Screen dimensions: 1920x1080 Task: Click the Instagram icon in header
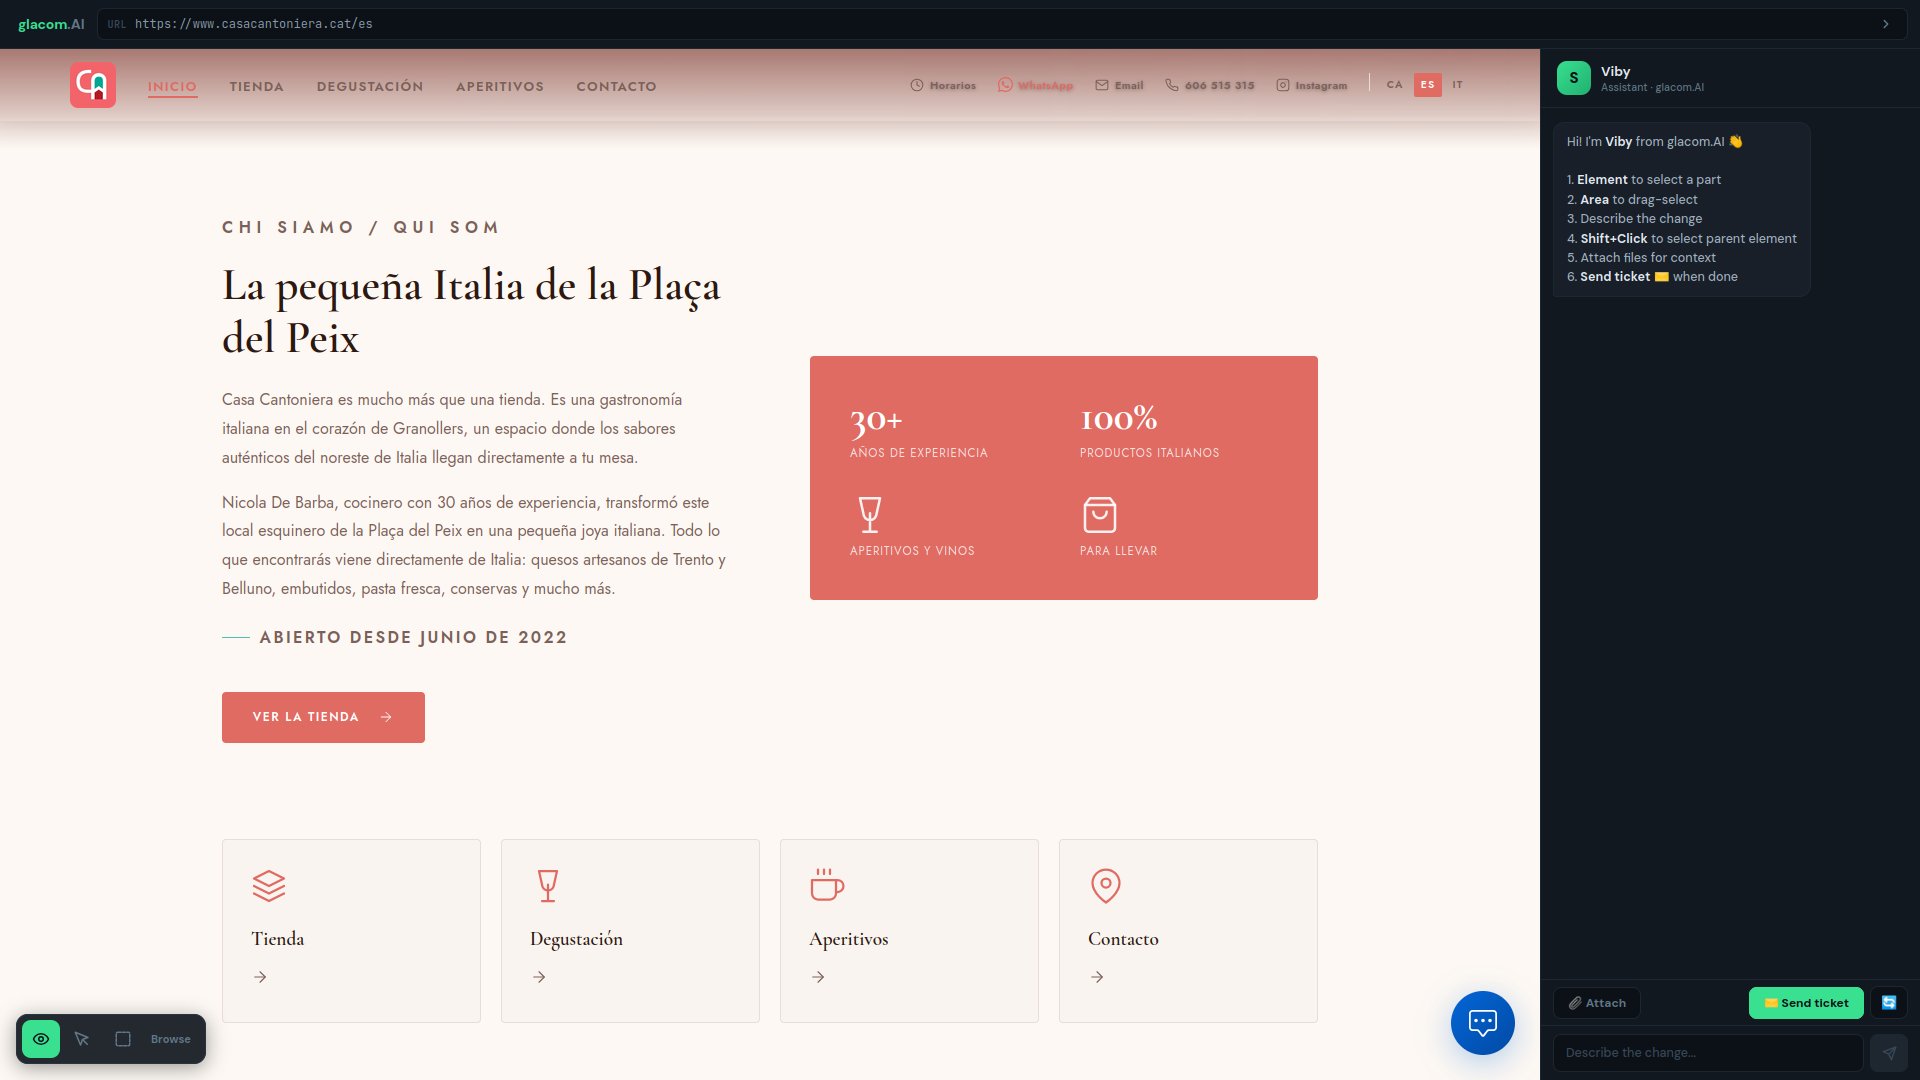tap(1283, 85)
